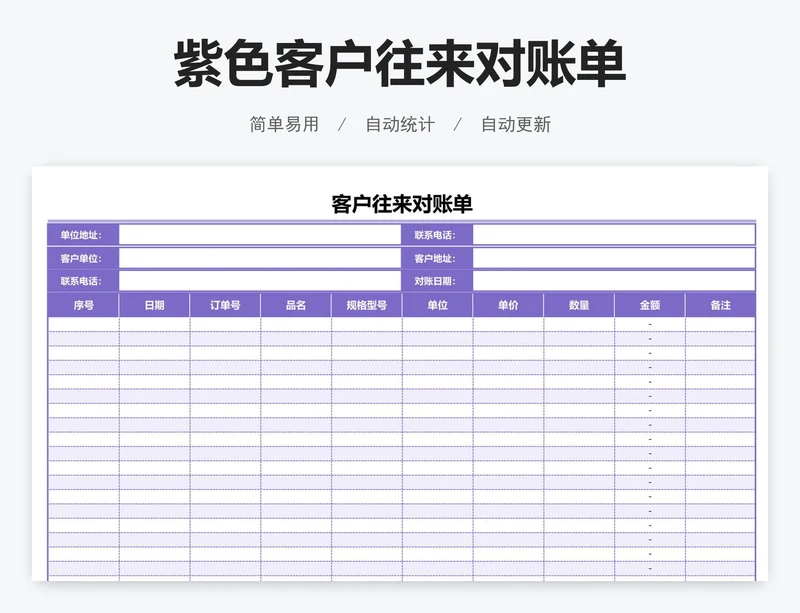Image resolution: width=800 pixels, height=613 pixels.
Task: Click the 客户往来对账单 sheet title
Action: pyautogui.click(x=401, y=204)
